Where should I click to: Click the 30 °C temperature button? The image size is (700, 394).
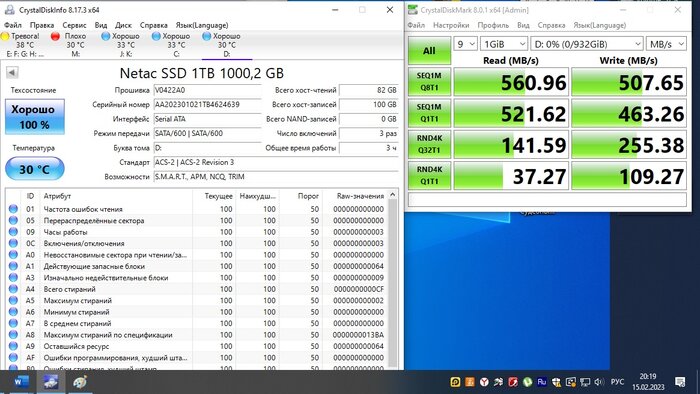tap(35, 169)
